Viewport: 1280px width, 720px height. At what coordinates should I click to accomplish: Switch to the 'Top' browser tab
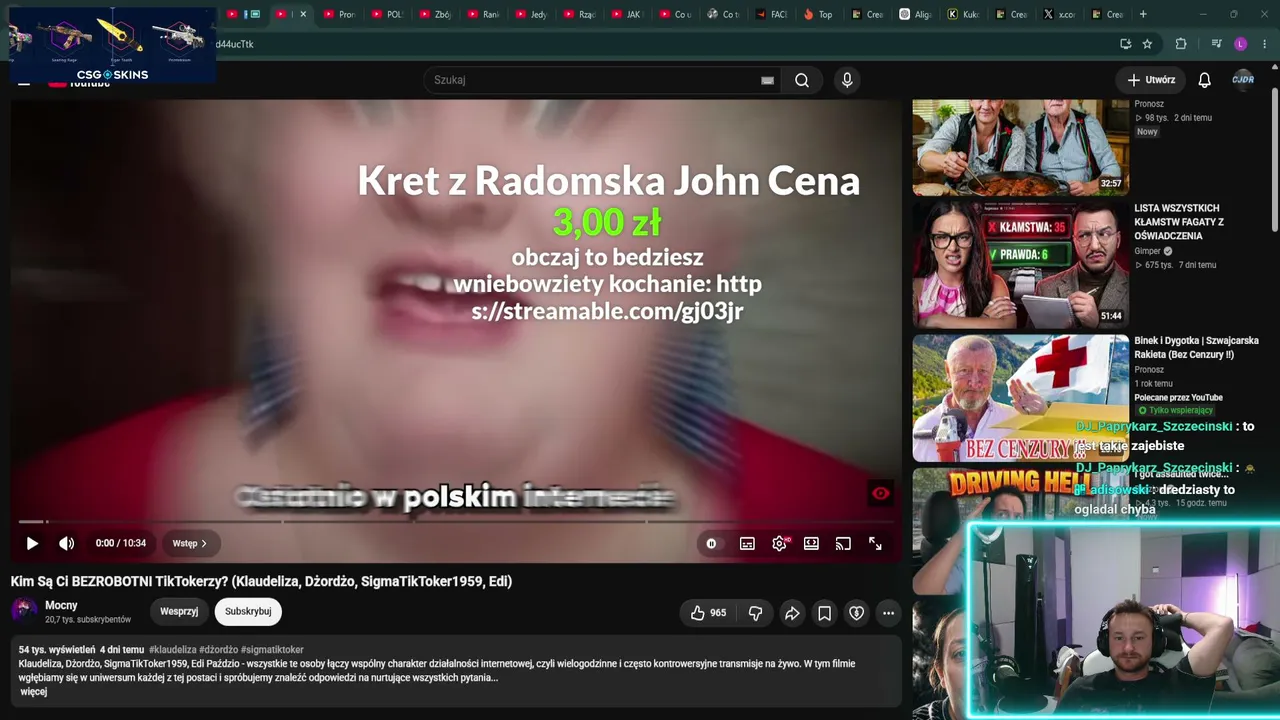point(819,14)
